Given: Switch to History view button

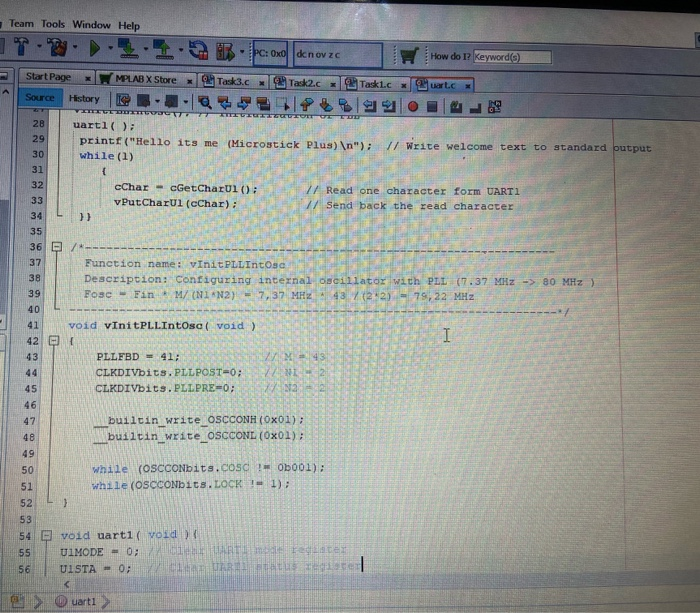Looking at the screenshot, I should [x=84, y=99].
